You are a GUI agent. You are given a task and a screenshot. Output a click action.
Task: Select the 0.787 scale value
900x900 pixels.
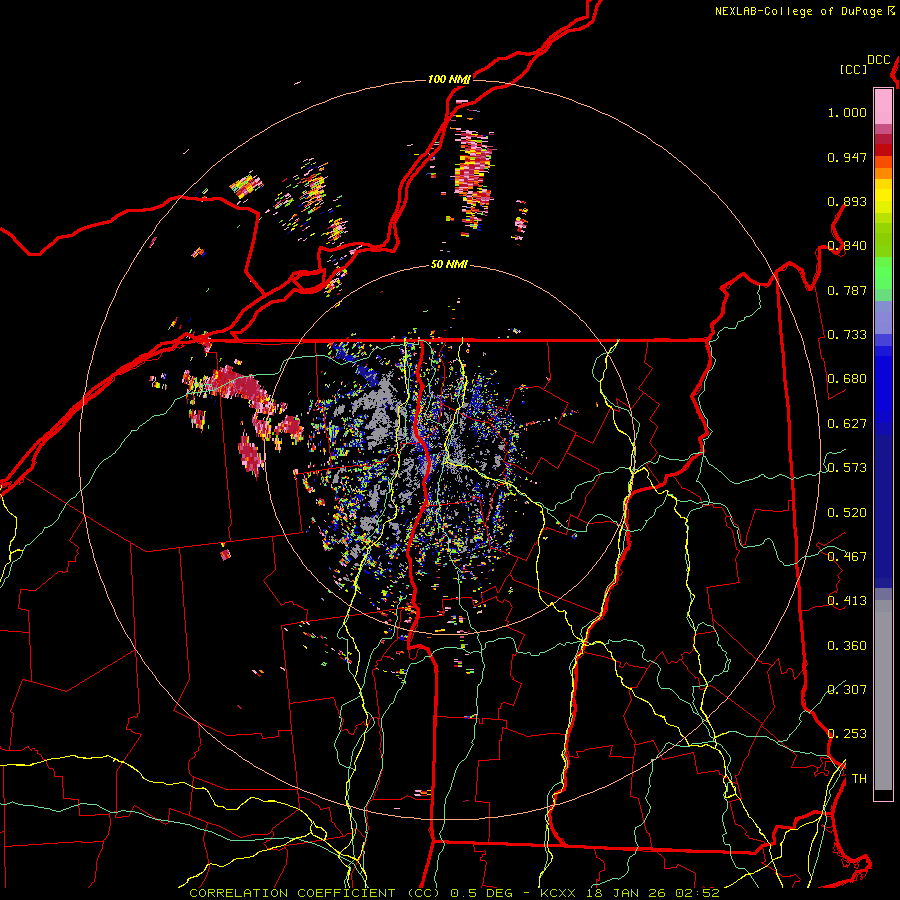pyautogui.click(x=847, y=290)
